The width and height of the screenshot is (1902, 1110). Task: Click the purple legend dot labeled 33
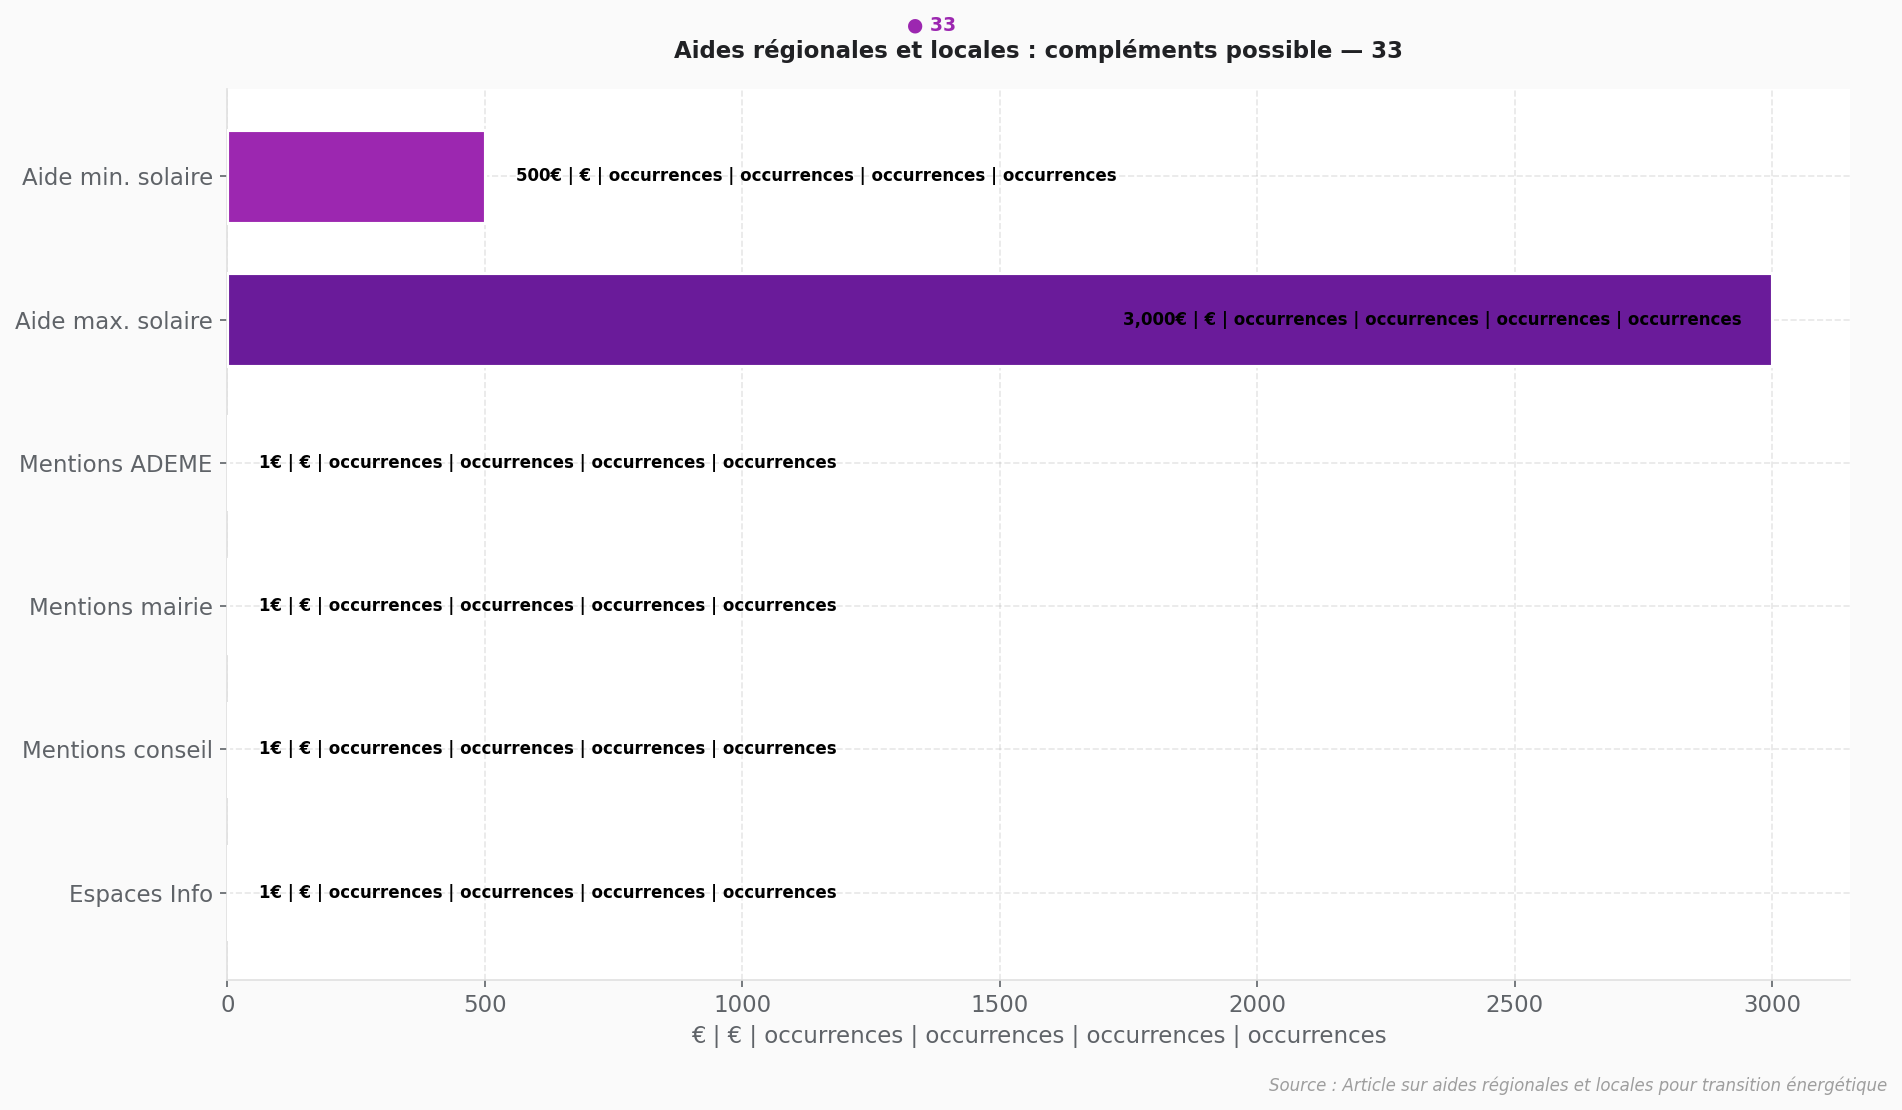tap(914, 26)
